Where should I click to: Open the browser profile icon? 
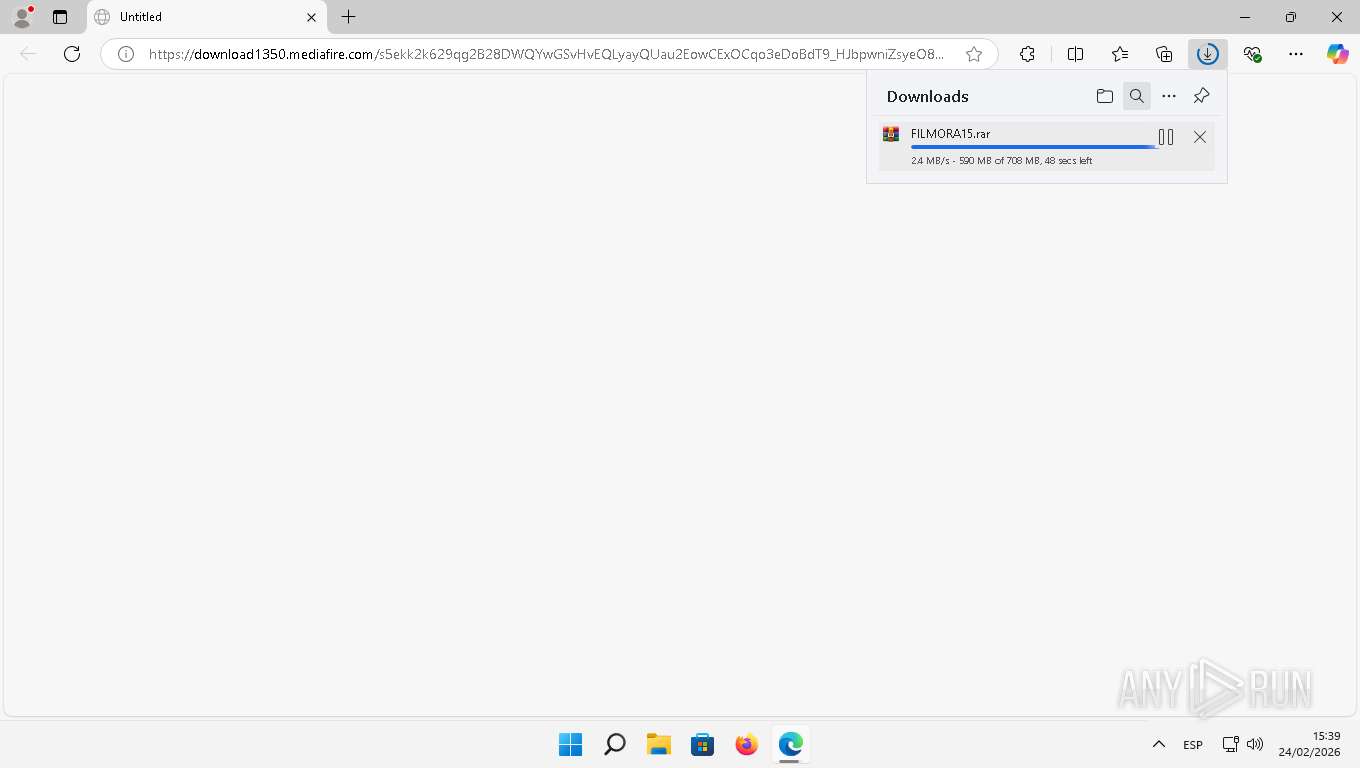coord(22,17)
